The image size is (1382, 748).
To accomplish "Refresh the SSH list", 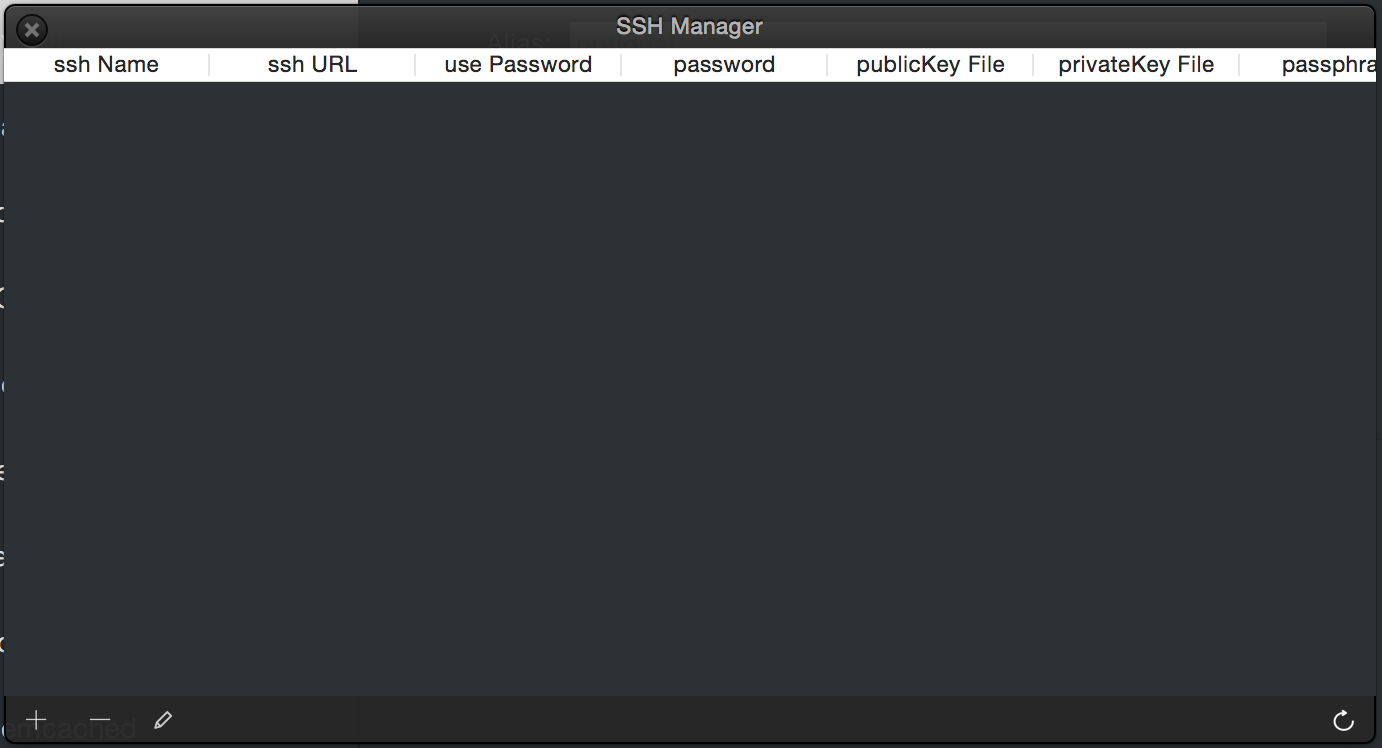I will (x=1344, y=720).
